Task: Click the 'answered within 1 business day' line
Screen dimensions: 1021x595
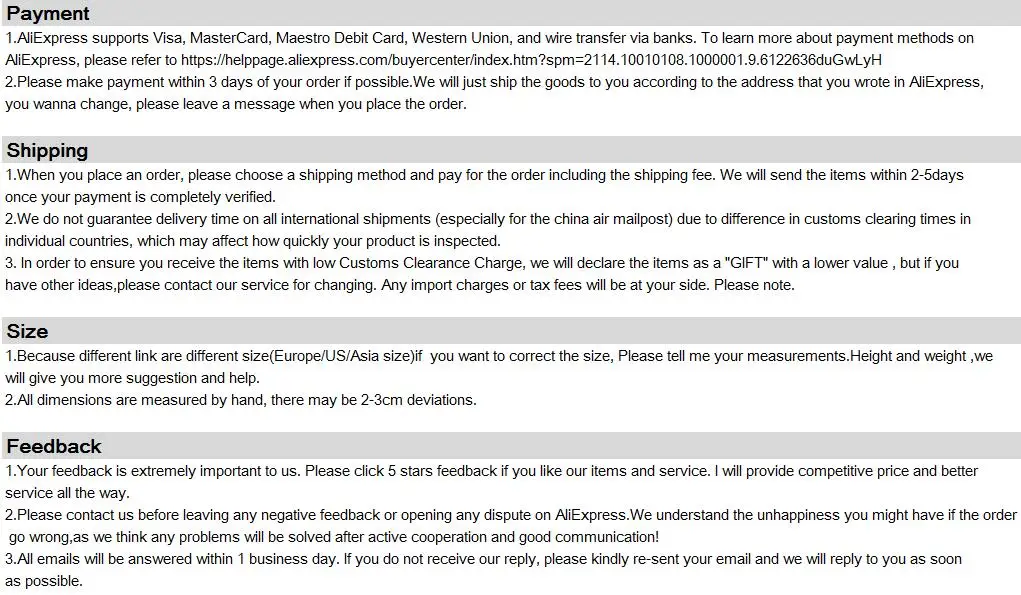Action: point(483,559)
